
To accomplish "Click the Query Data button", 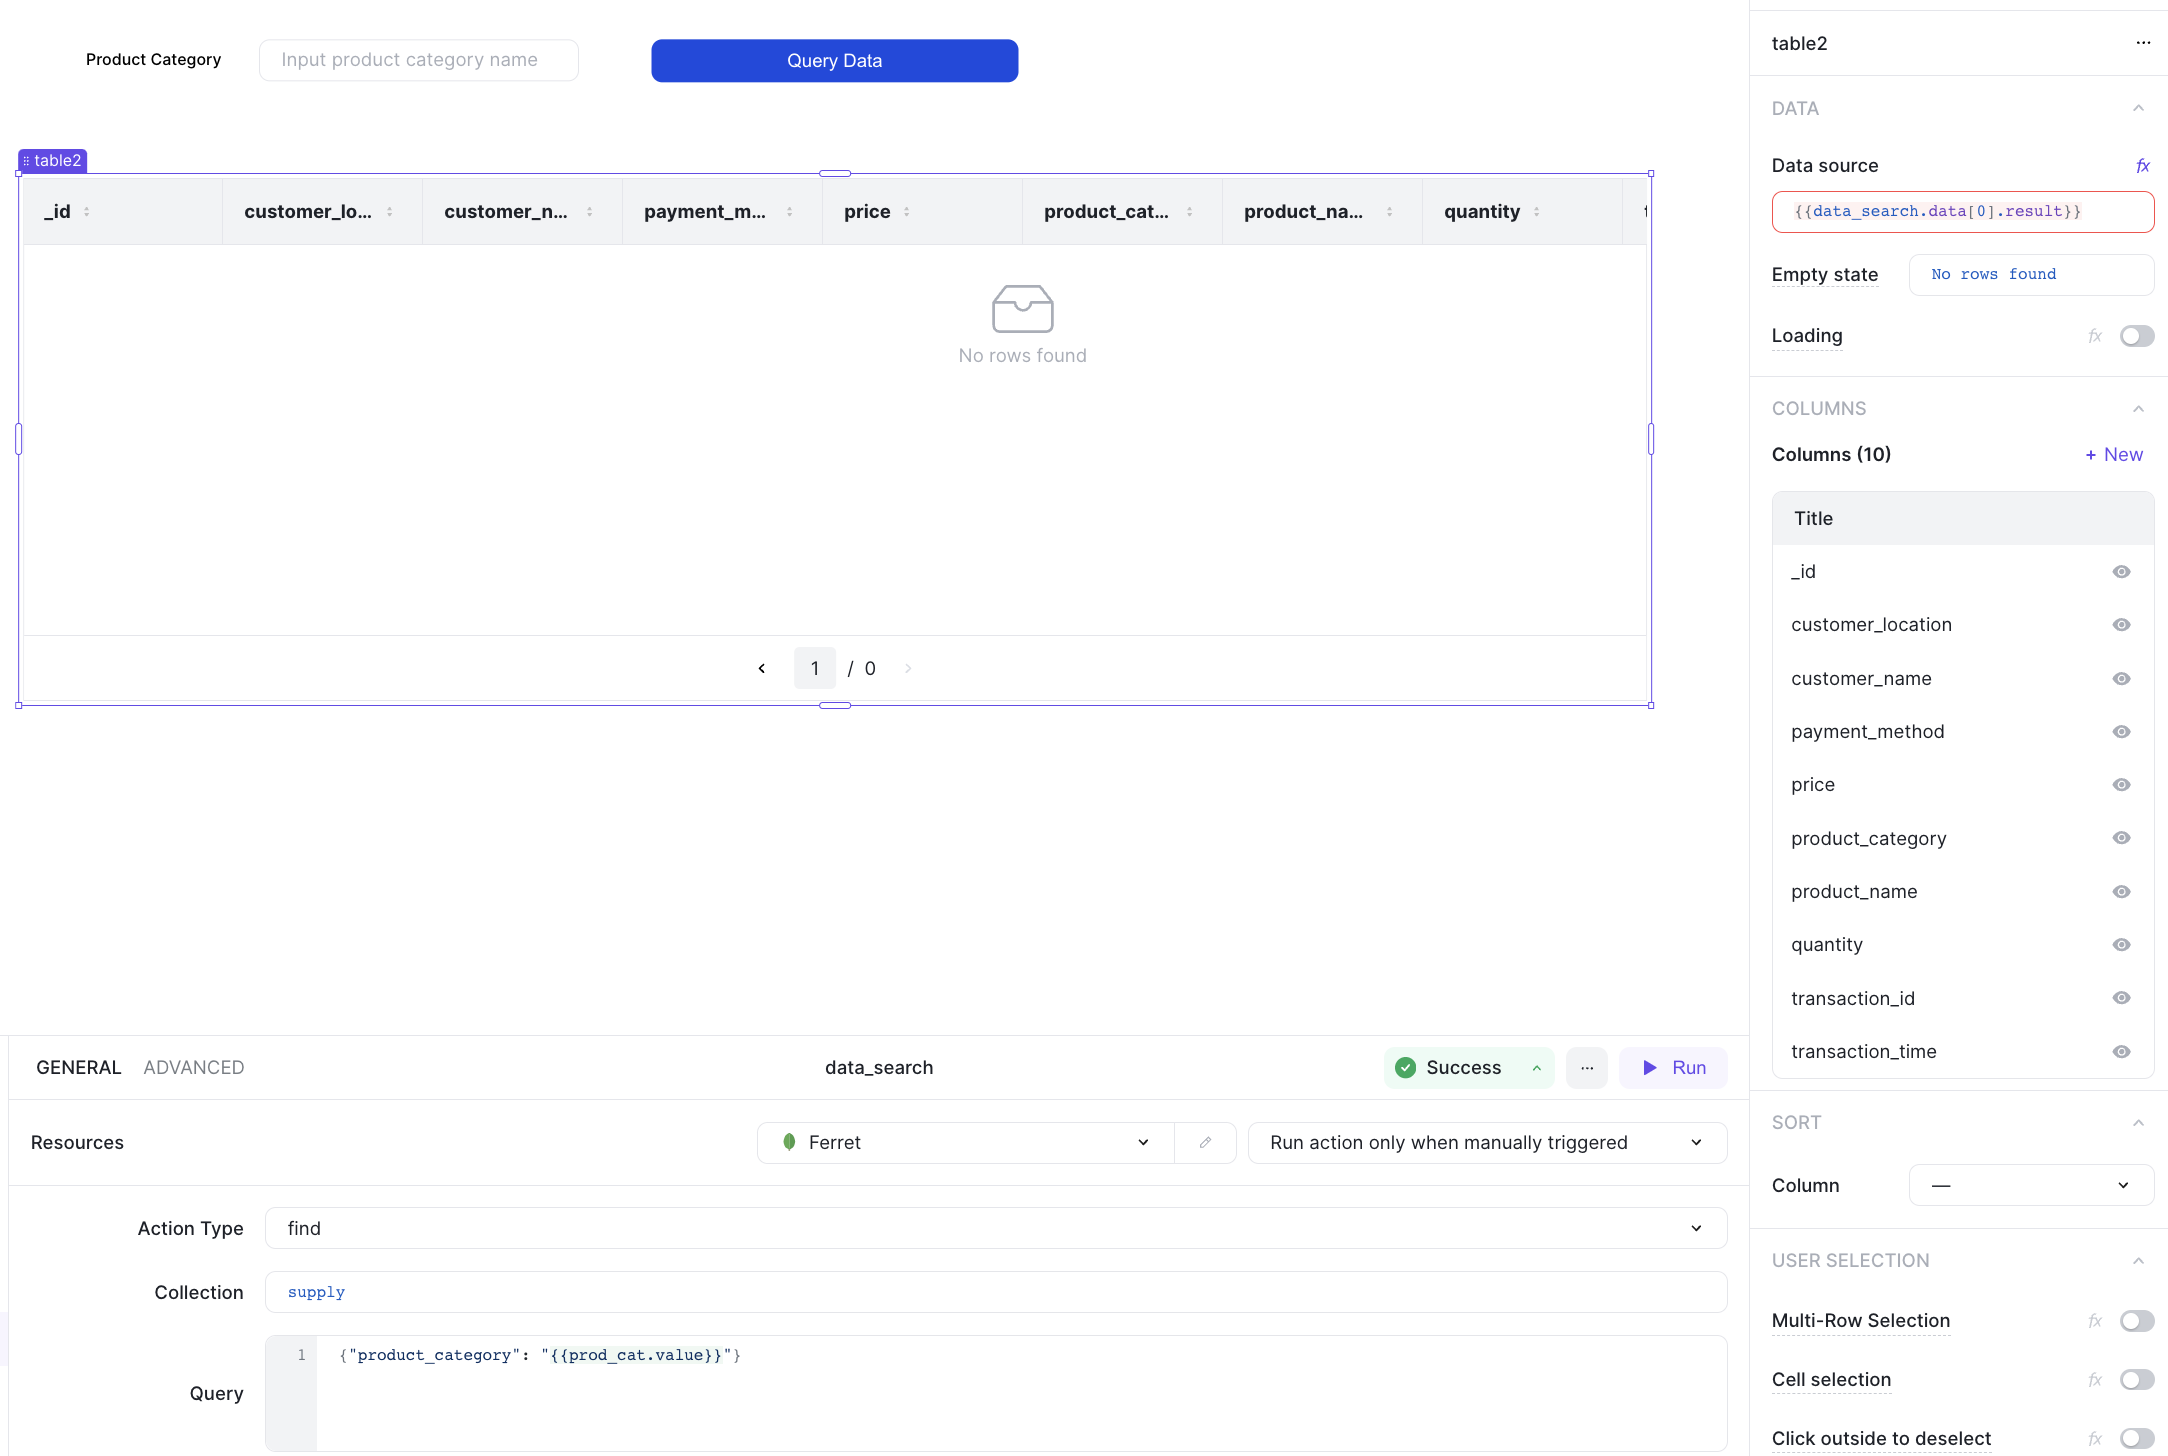I will point(834,60).
